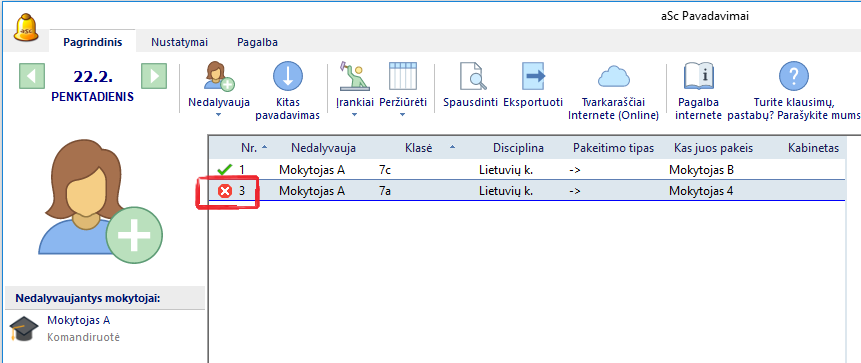This screenshot has height=363, width=861.
Task: Open the Pagalba tab
Action: click(x=258, y=42)
